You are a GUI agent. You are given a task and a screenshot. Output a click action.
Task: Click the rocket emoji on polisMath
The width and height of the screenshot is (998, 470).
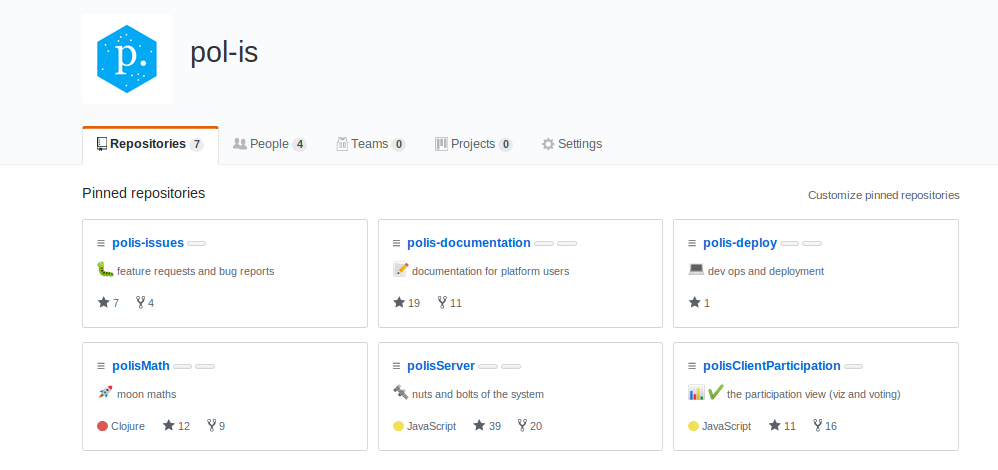(x=105, y=392)
